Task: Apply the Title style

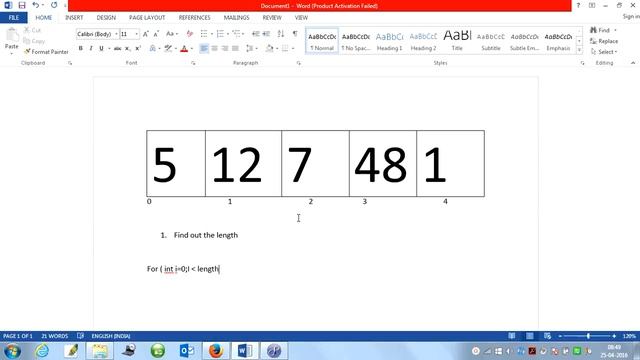Action: [x=457, y=41]
